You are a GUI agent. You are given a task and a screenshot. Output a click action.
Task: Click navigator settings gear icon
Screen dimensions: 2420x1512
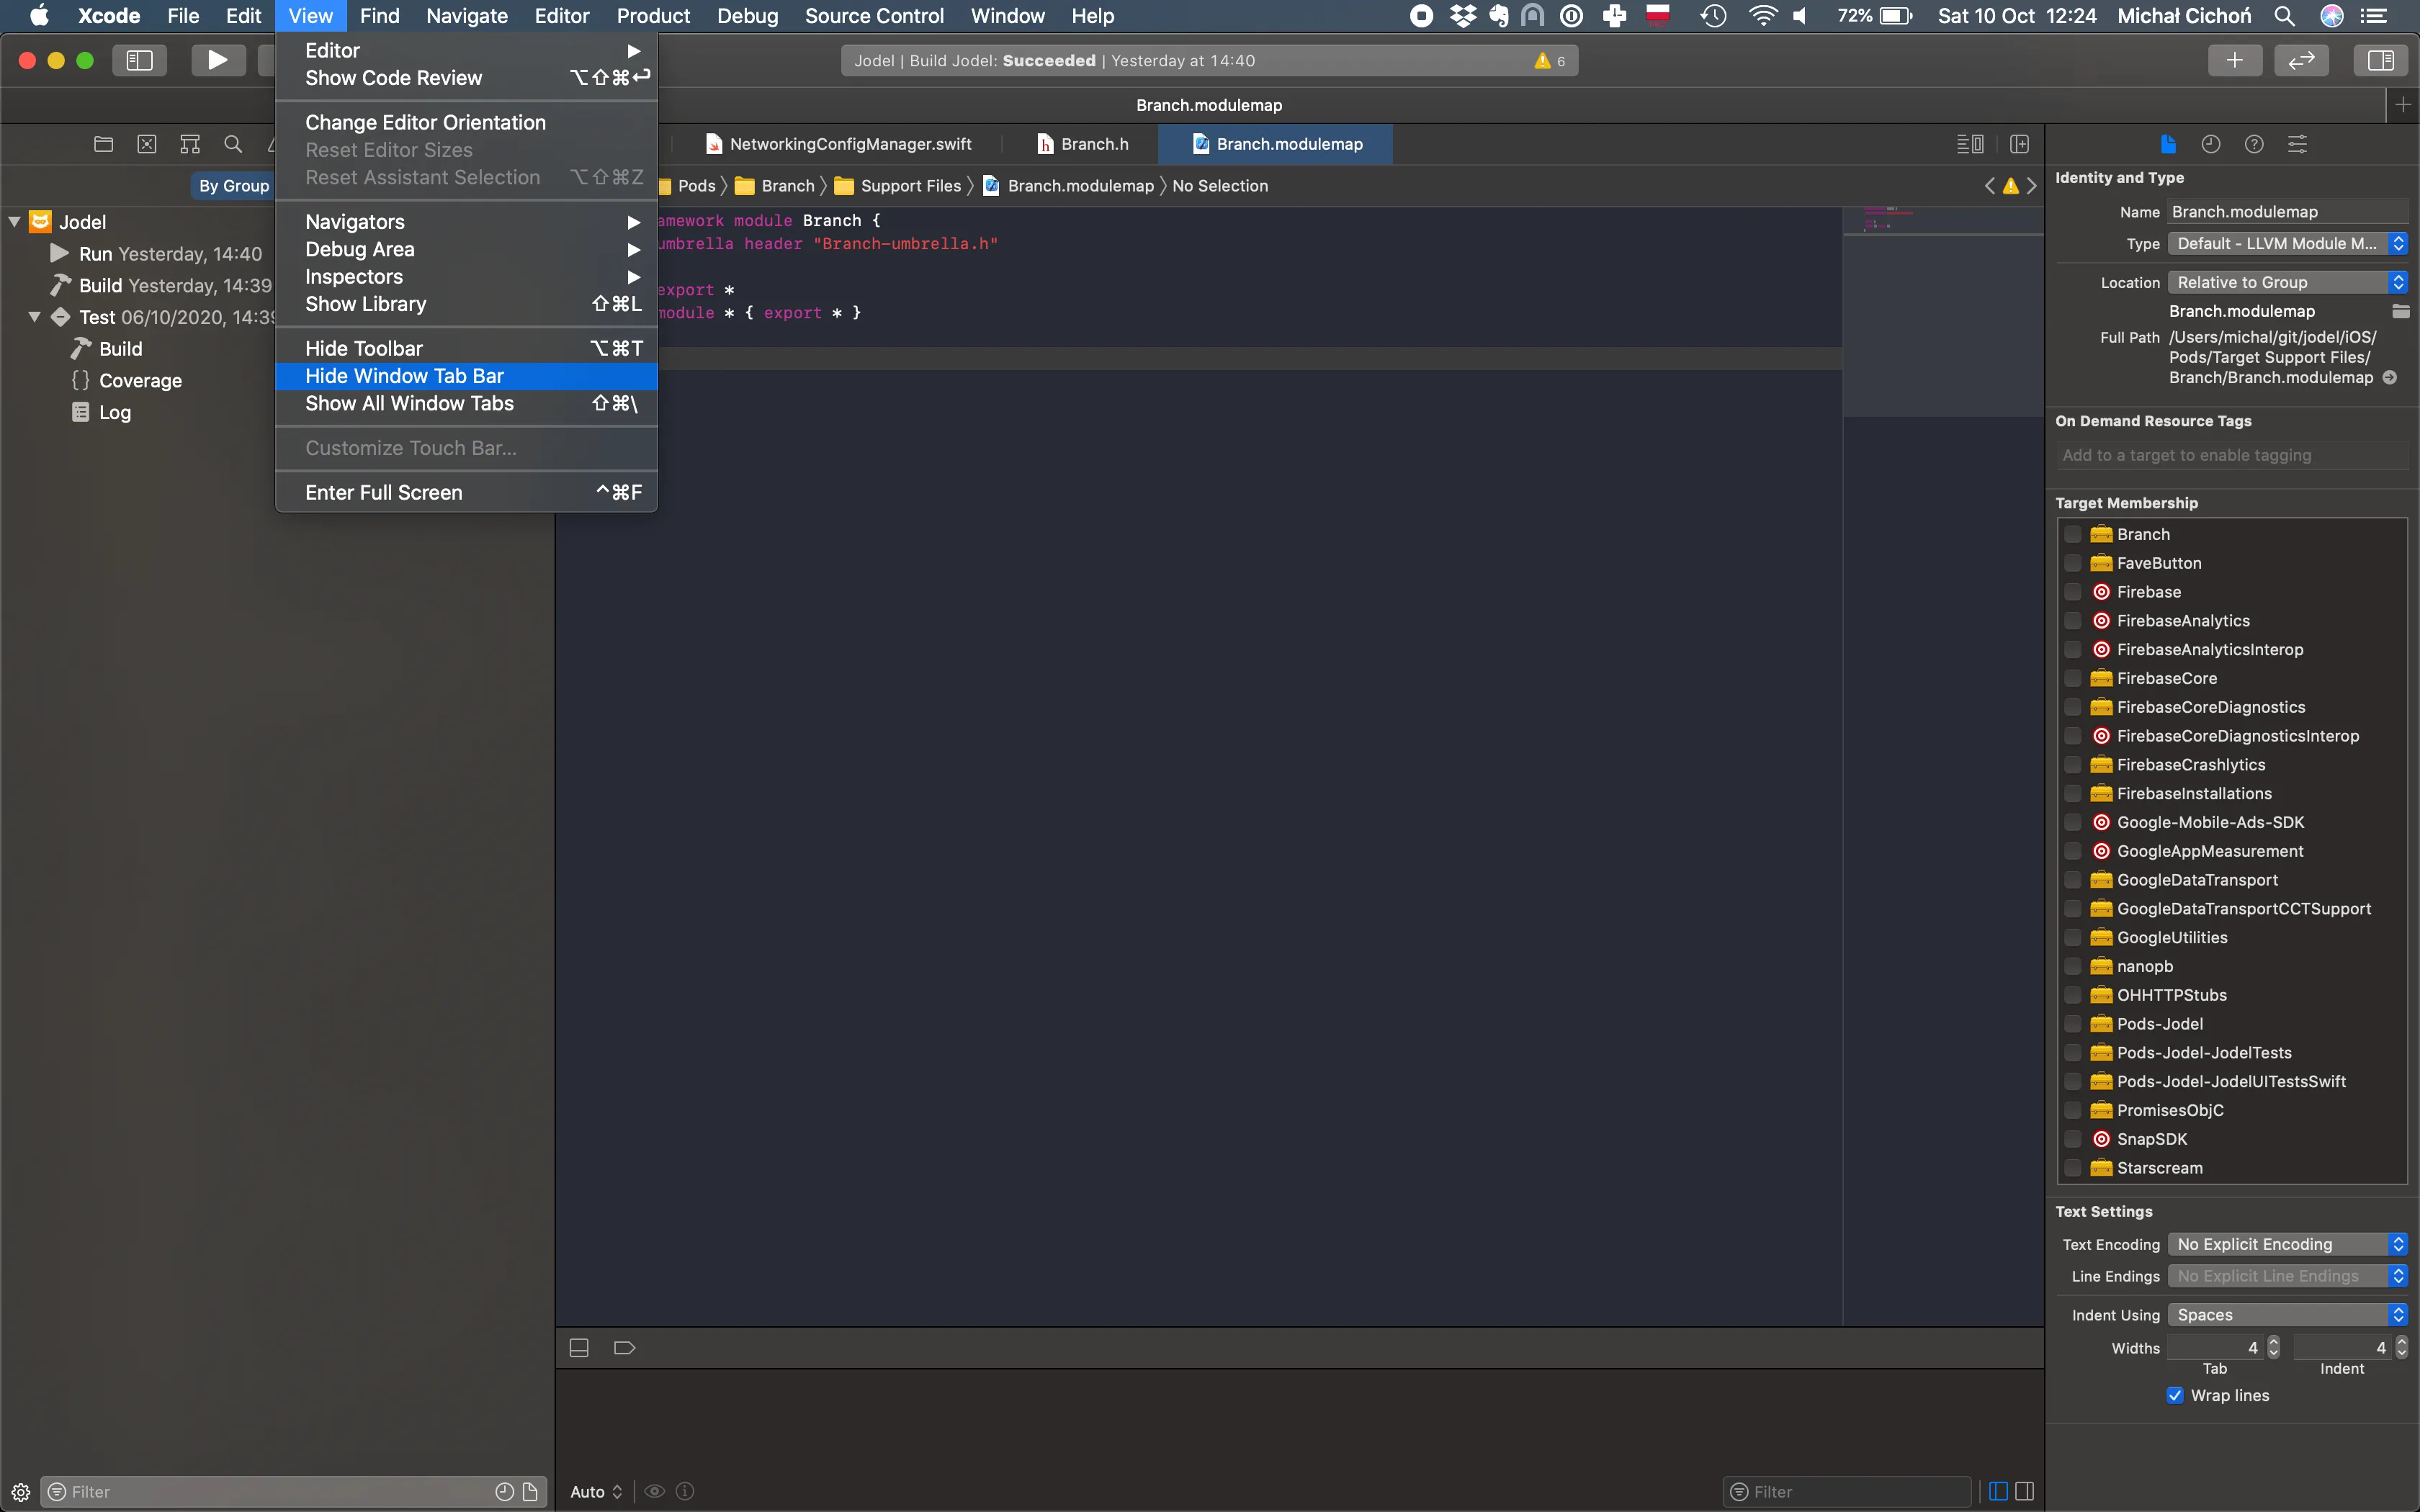tap(20, 1492)
